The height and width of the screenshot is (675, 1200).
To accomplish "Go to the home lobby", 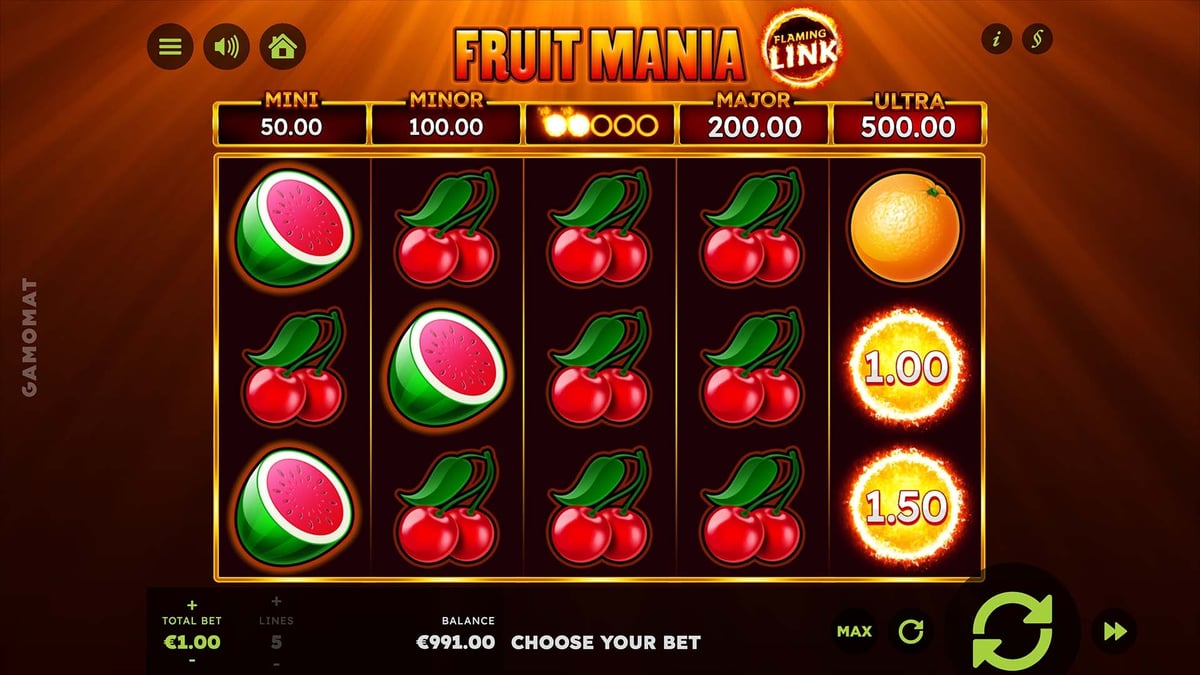I will tap(283, 46).
